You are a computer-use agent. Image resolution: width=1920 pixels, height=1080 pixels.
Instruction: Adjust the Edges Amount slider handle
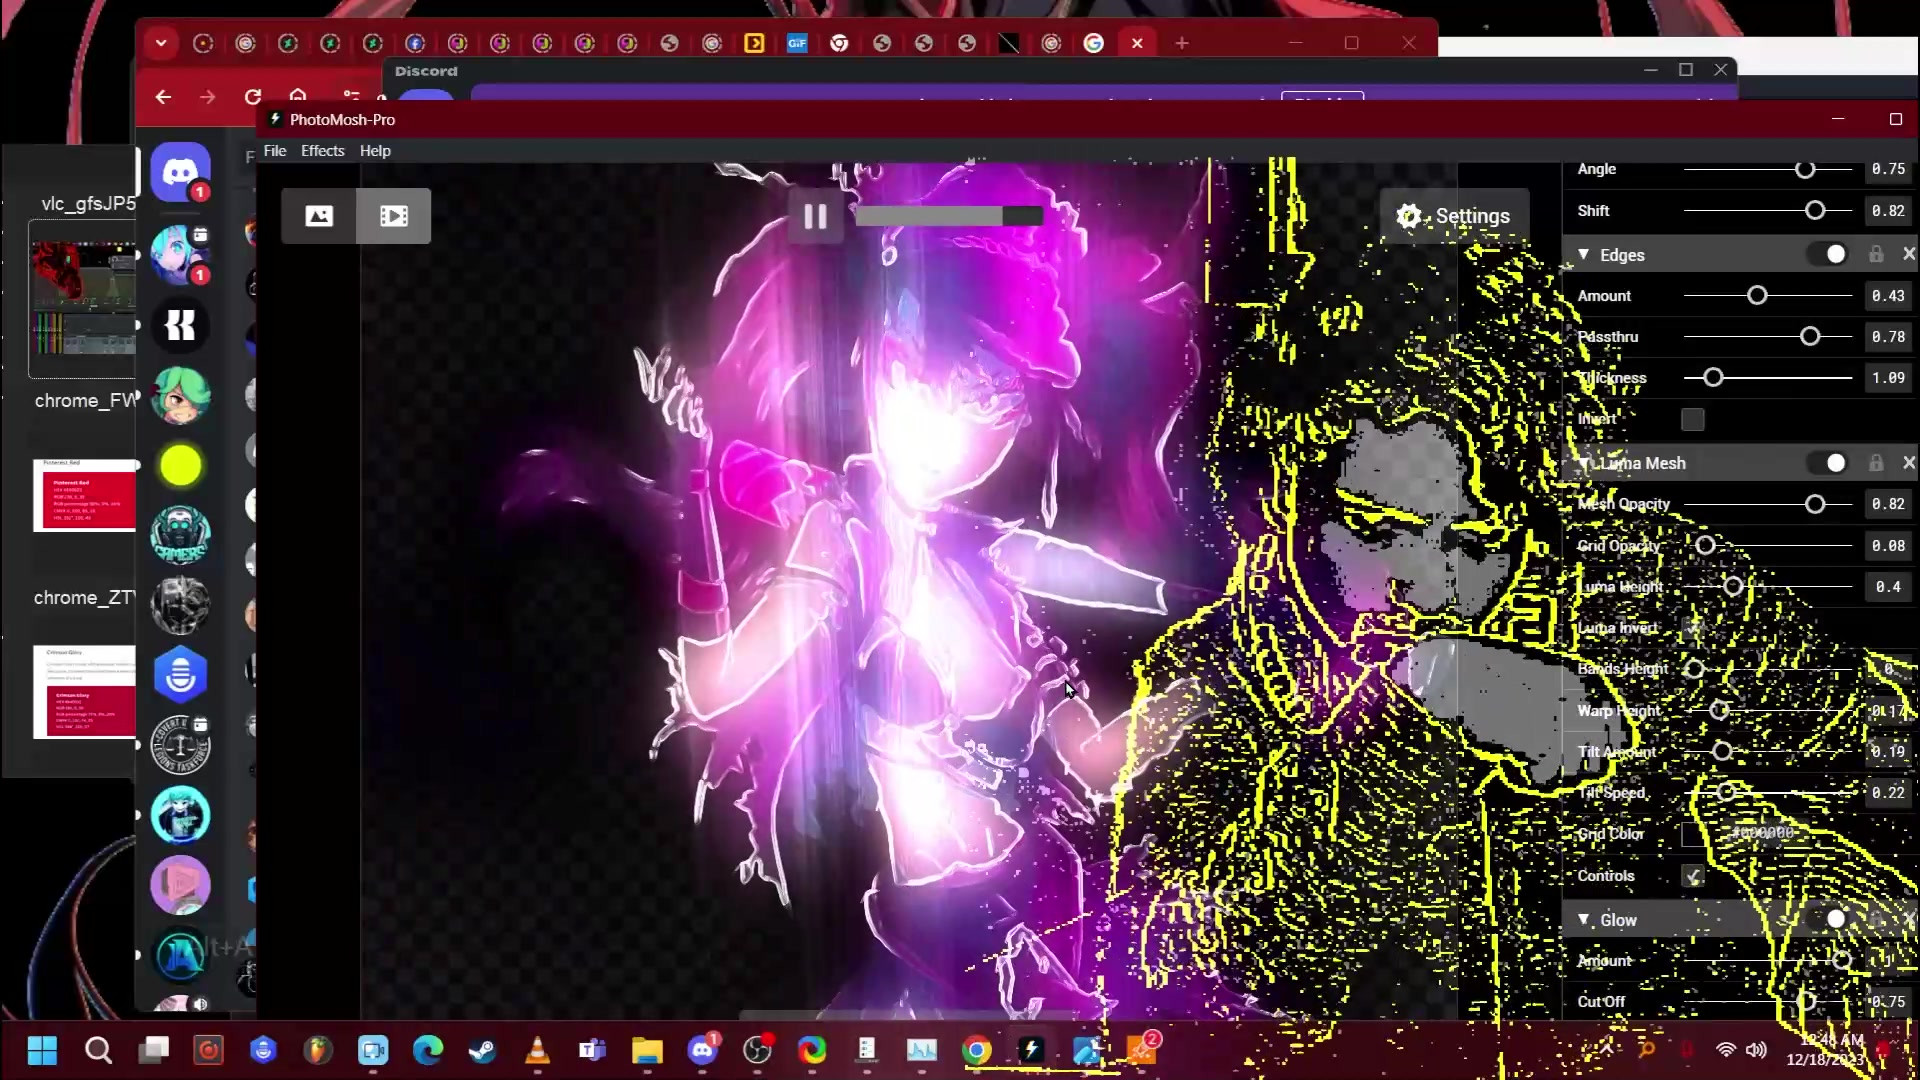coord(1757,296)
